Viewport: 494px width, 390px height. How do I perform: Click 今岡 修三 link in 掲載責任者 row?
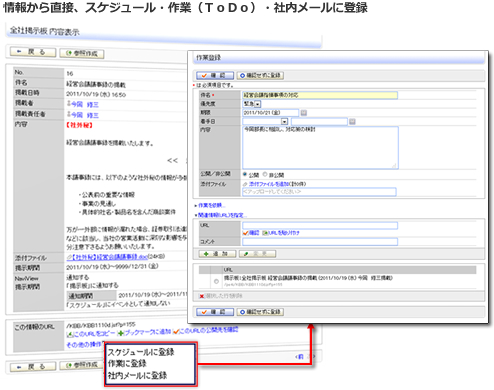click(x=85, y=115)
